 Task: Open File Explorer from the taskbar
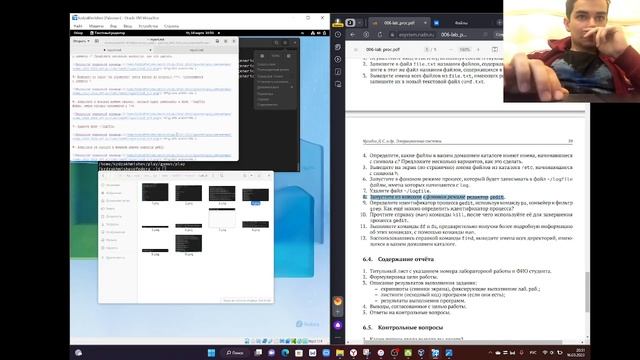[x=340, y=353]
